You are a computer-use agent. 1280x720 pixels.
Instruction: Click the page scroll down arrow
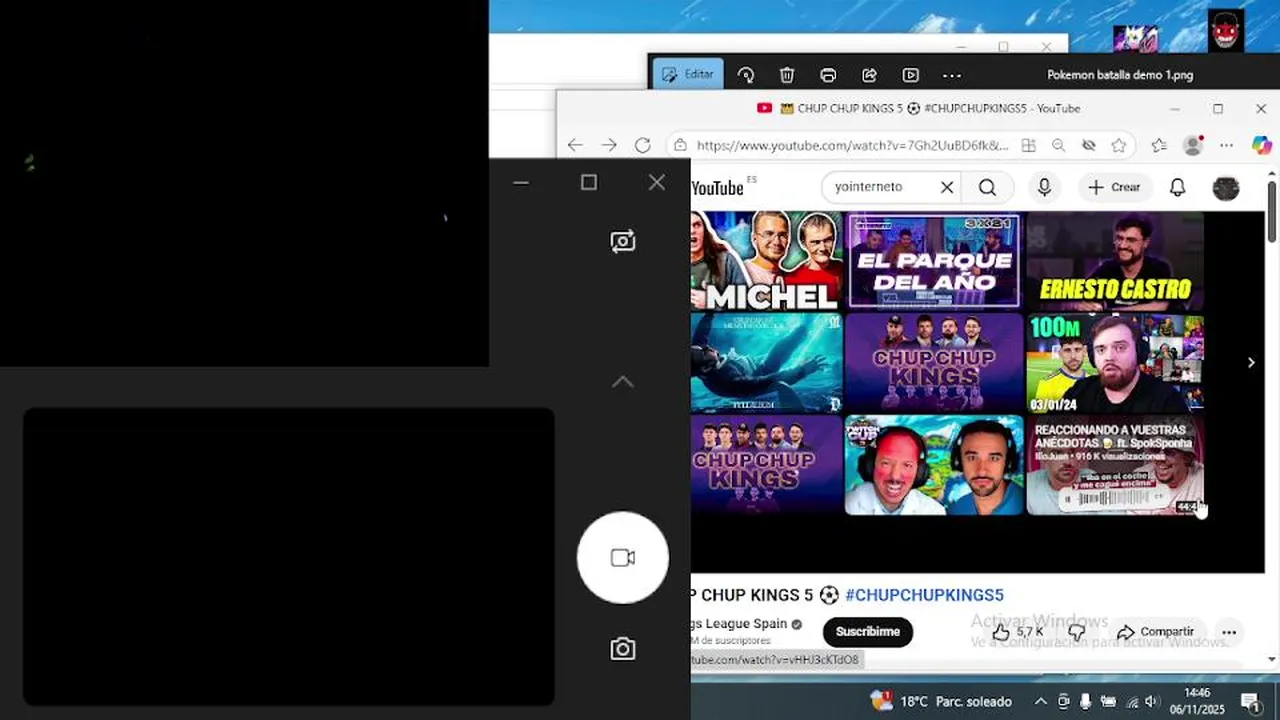[x=1272, y=659]
